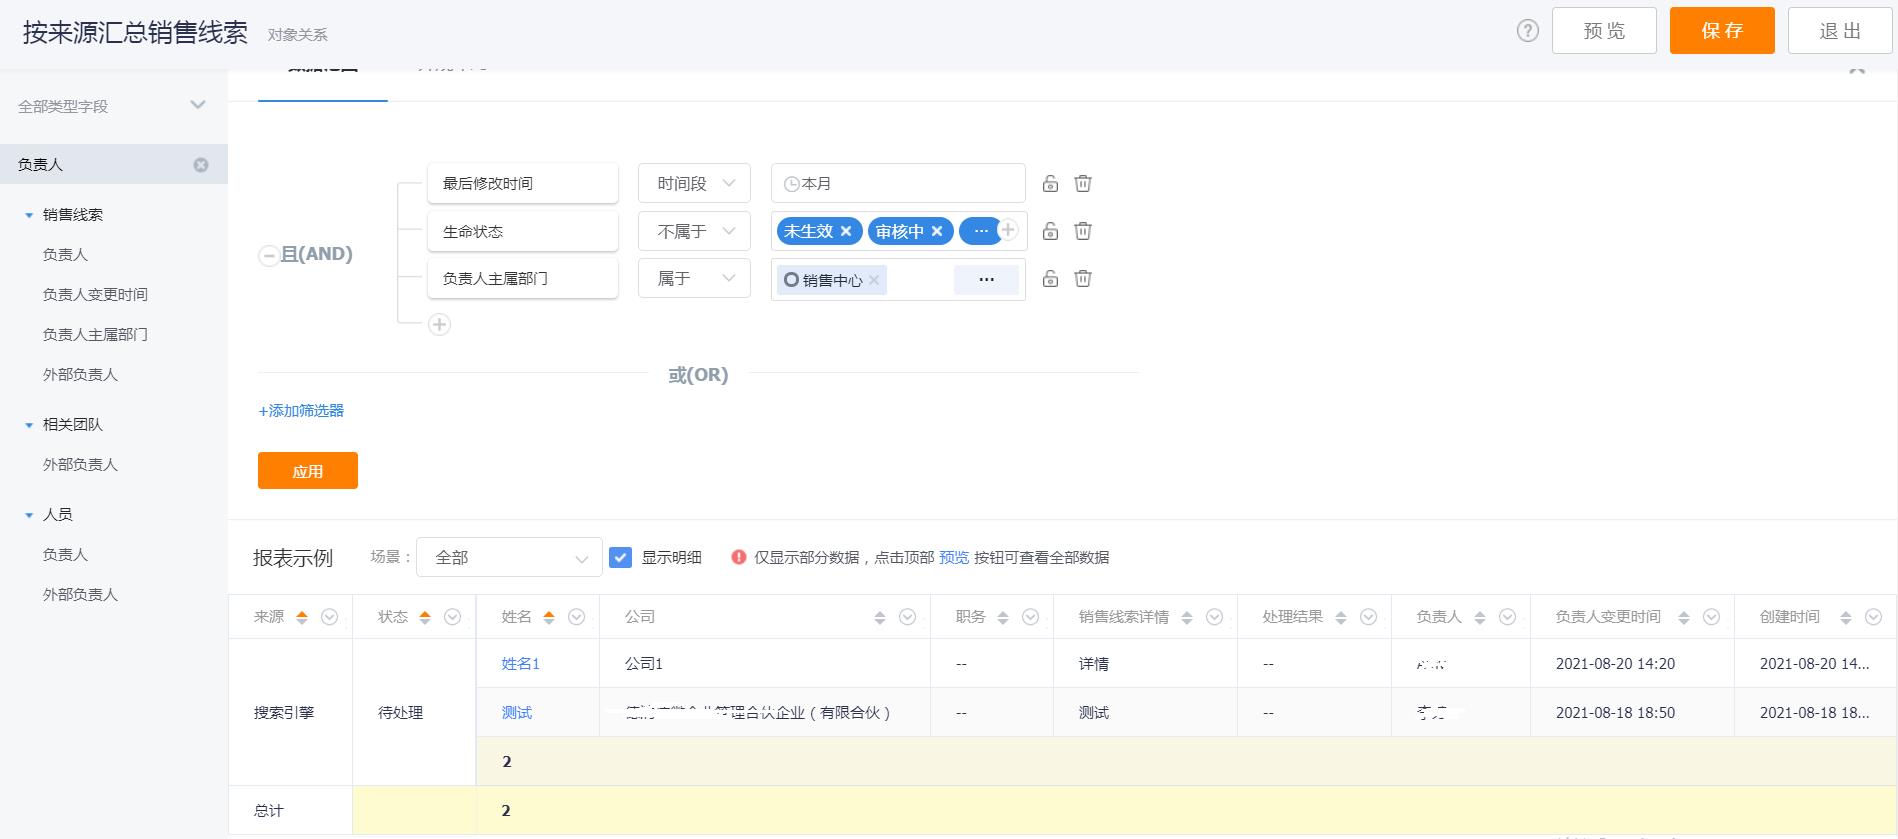The image size is (1898, 839).
Task: Toggle the 显示明细 checkbox
Action: 621,558
